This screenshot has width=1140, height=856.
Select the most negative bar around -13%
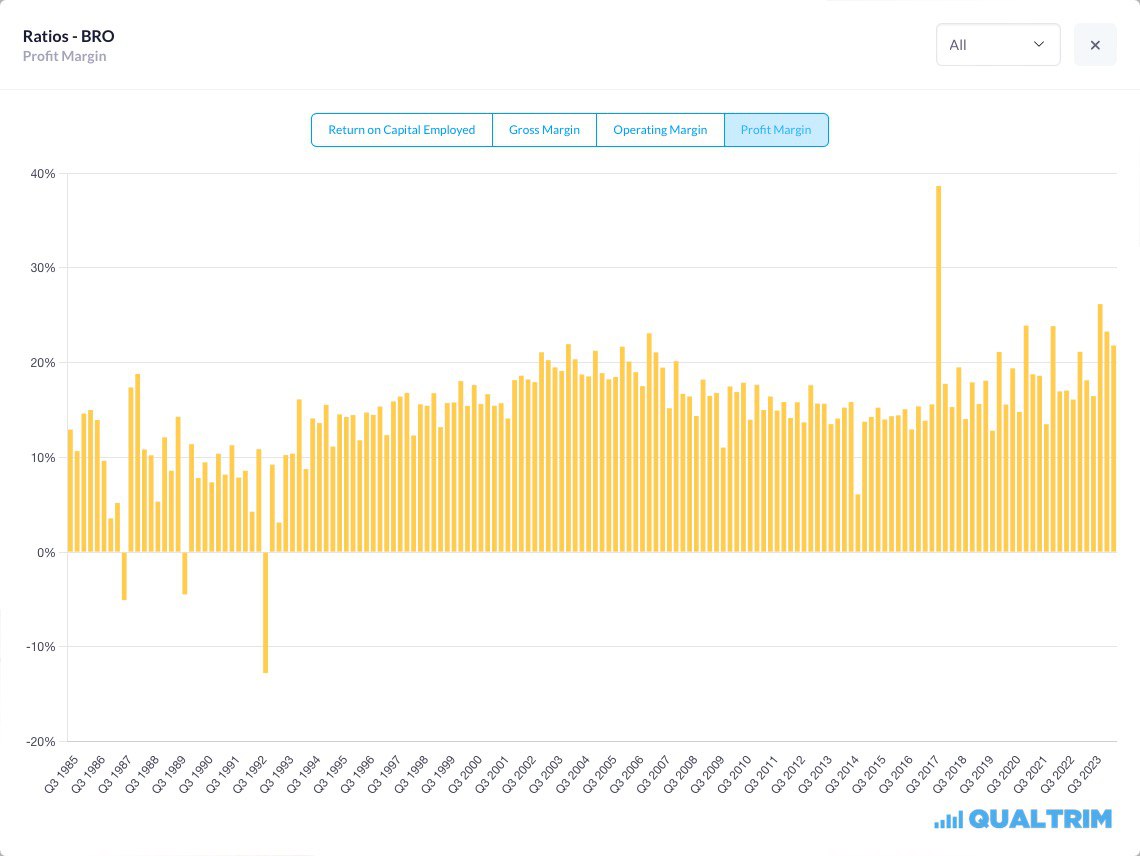pos(265,611)
